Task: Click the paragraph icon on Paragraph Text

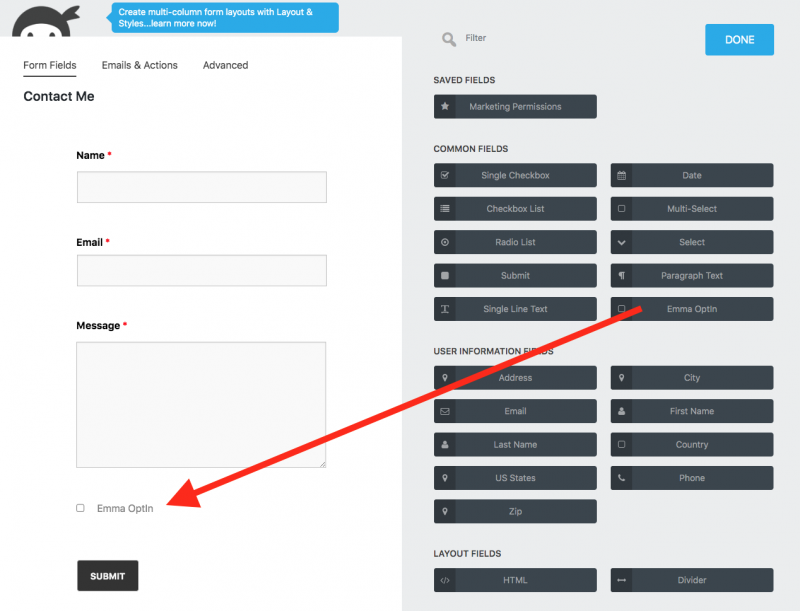Action: pyautogui.click(x=622, y=276)
